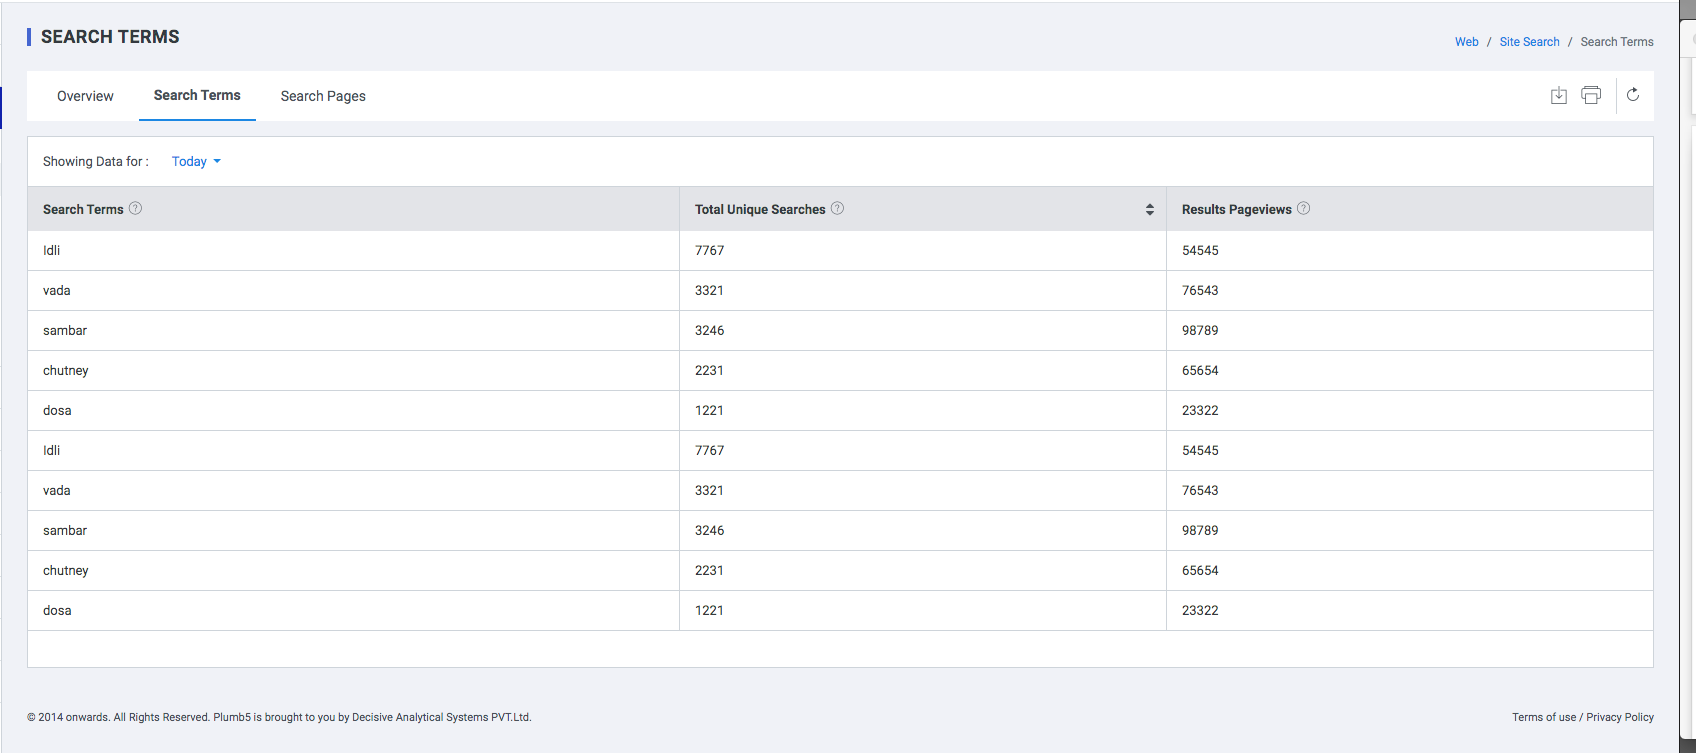This screenshot has height=753, width=1696.
Task: Click help icon next to Search Terms header
Action: (x=136, y=208)
